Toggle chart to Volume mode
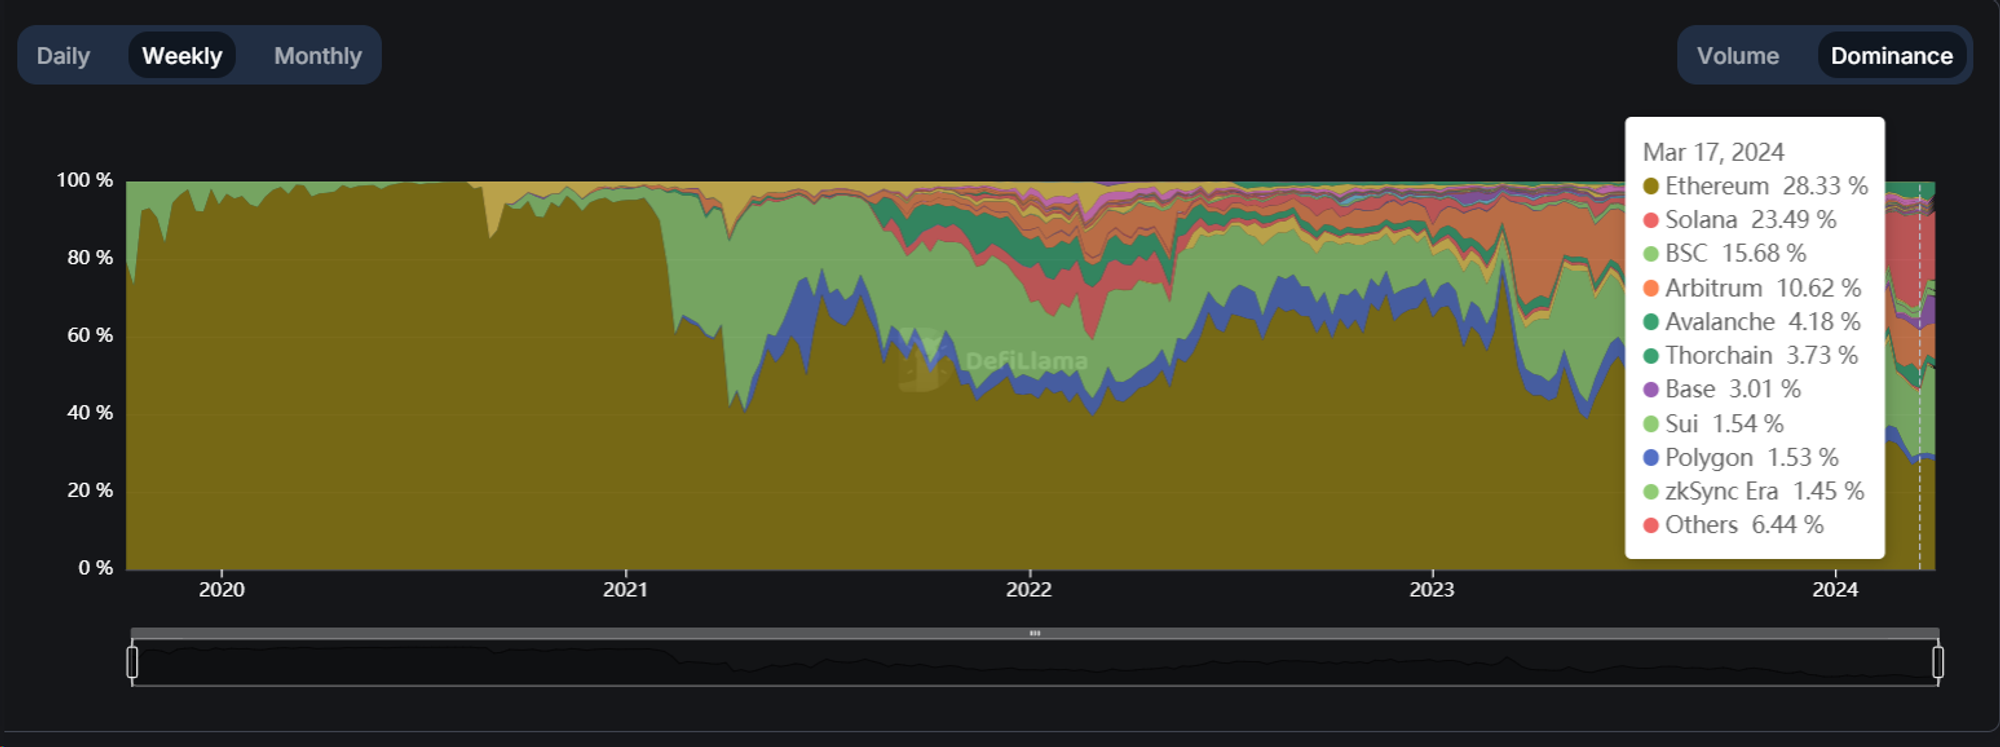2000x747 pixels. 1737,56
